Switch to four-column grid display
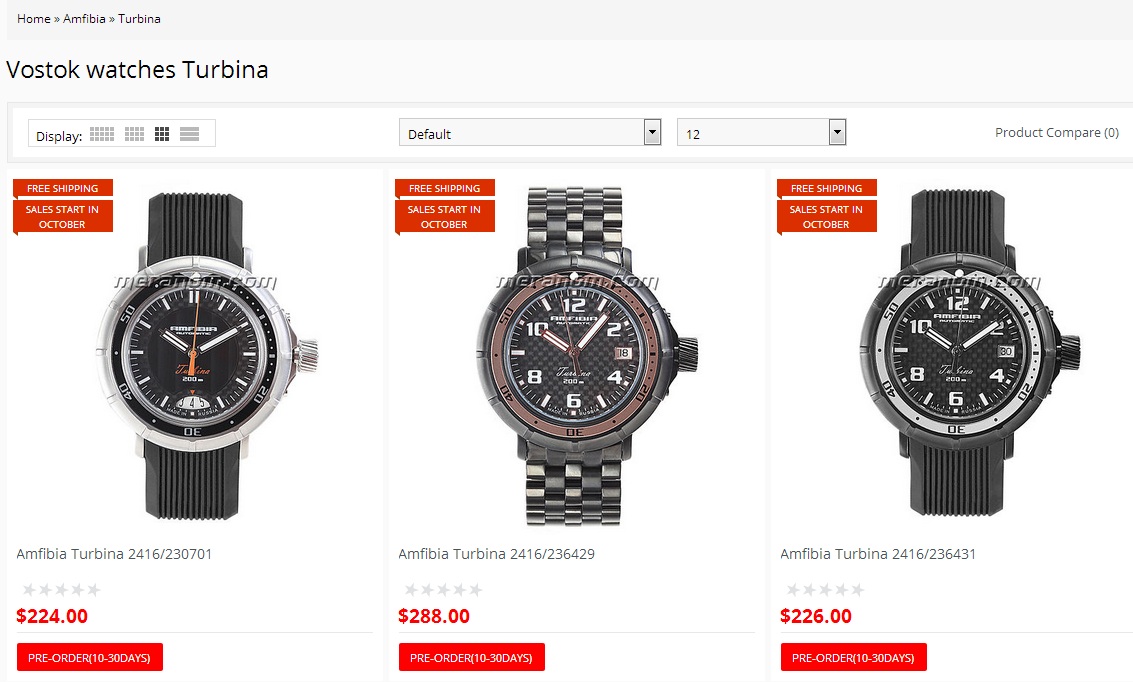1133x682 pixels. [x=134, y=134]
